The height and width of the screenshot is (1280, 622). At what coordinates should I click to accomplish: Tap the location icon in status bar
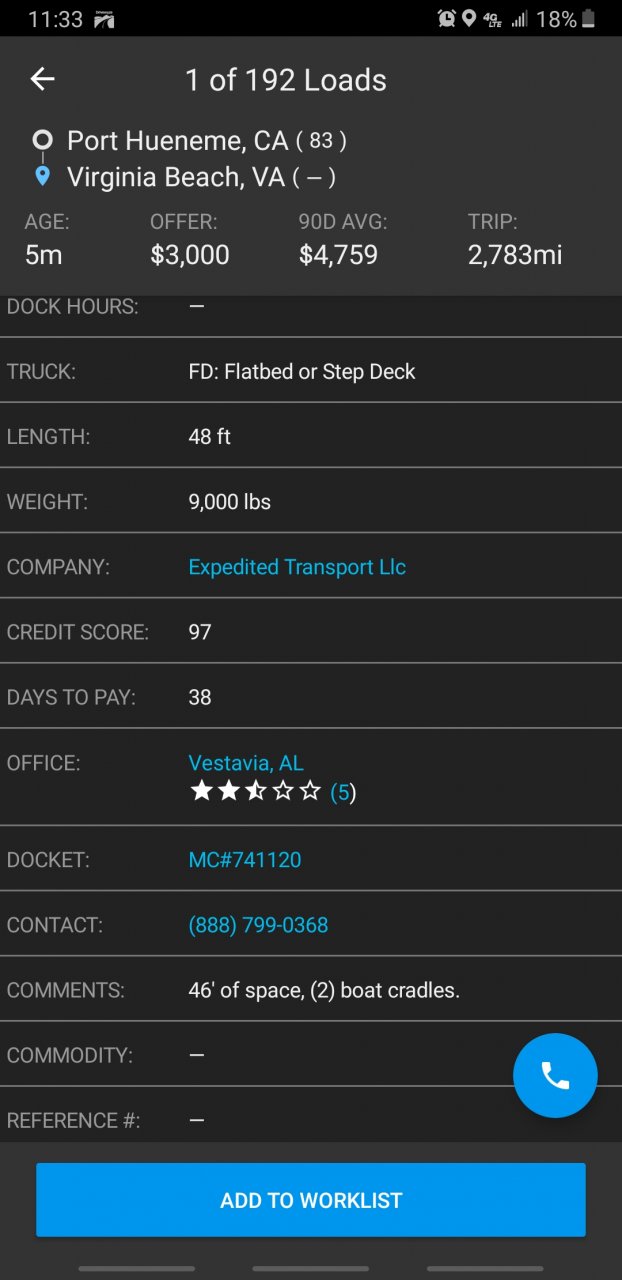[x=468, y=18]
